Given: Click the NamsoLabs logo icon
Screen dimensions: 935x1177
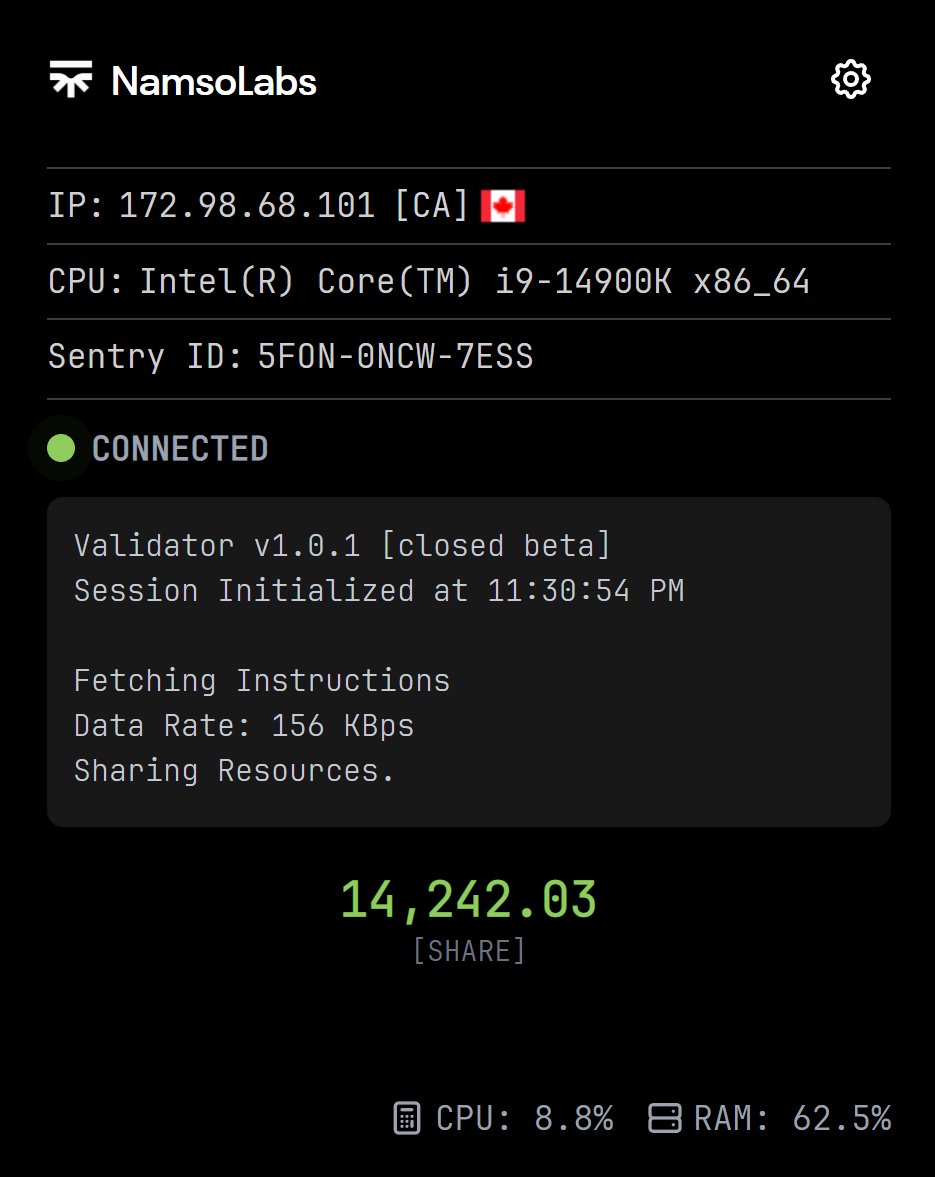Looking at the screenshot, I should [x=71, y=80].
